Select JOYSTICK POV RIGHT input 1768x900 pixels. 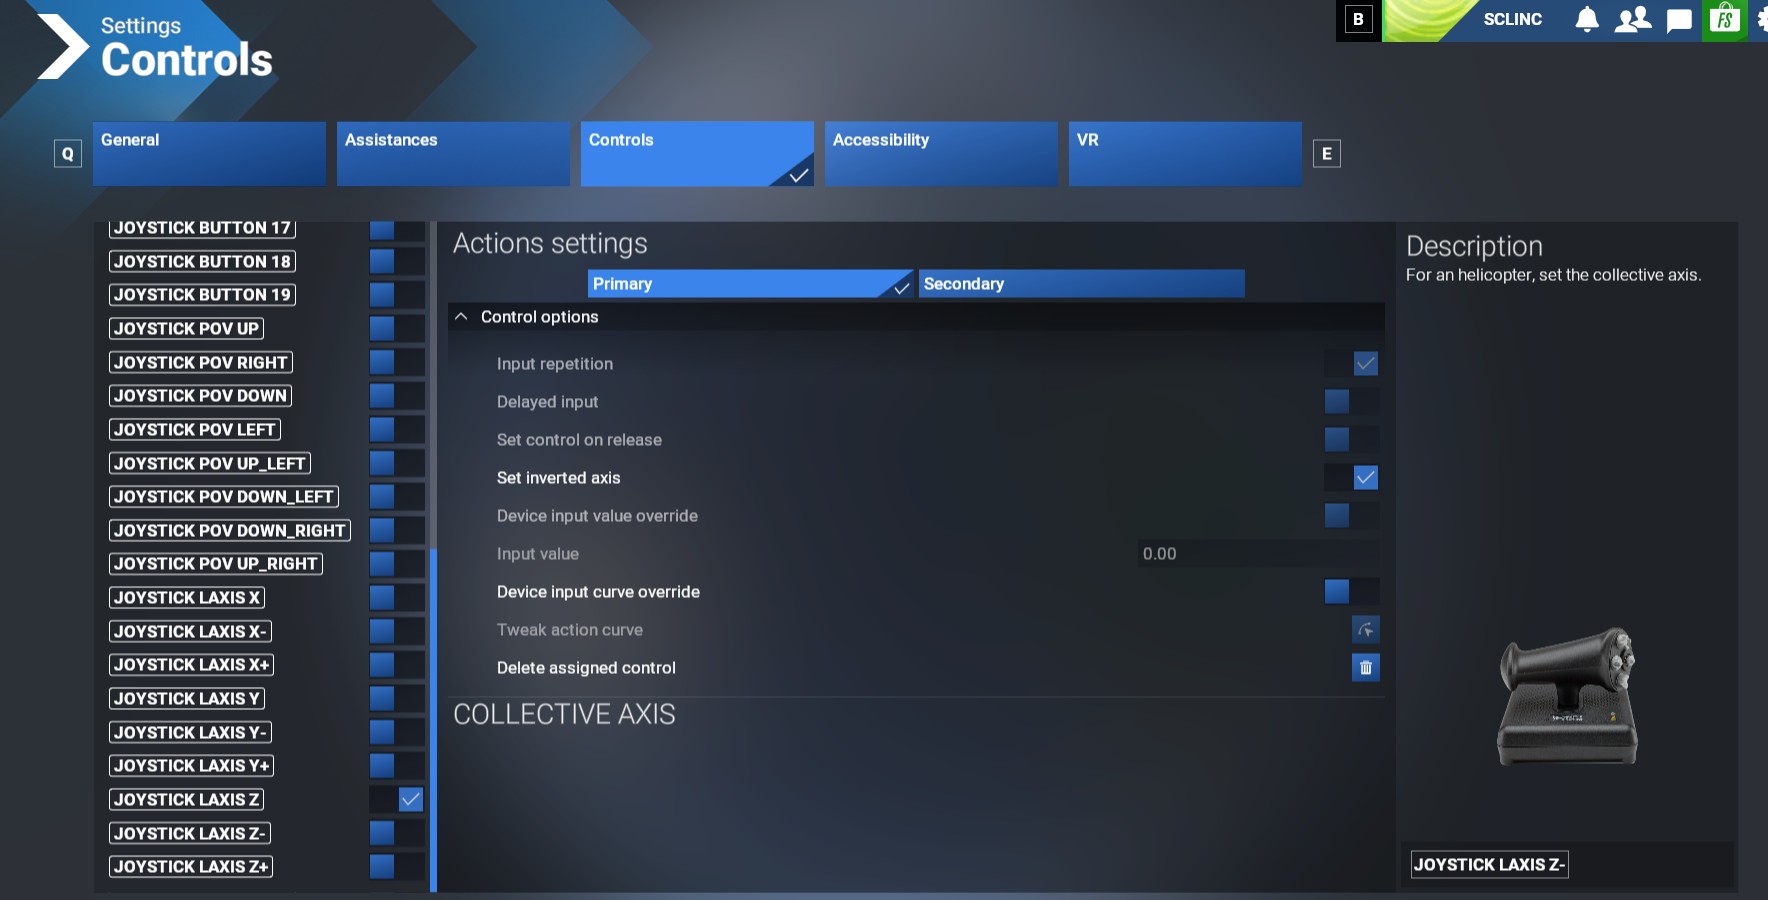[201, 363]
